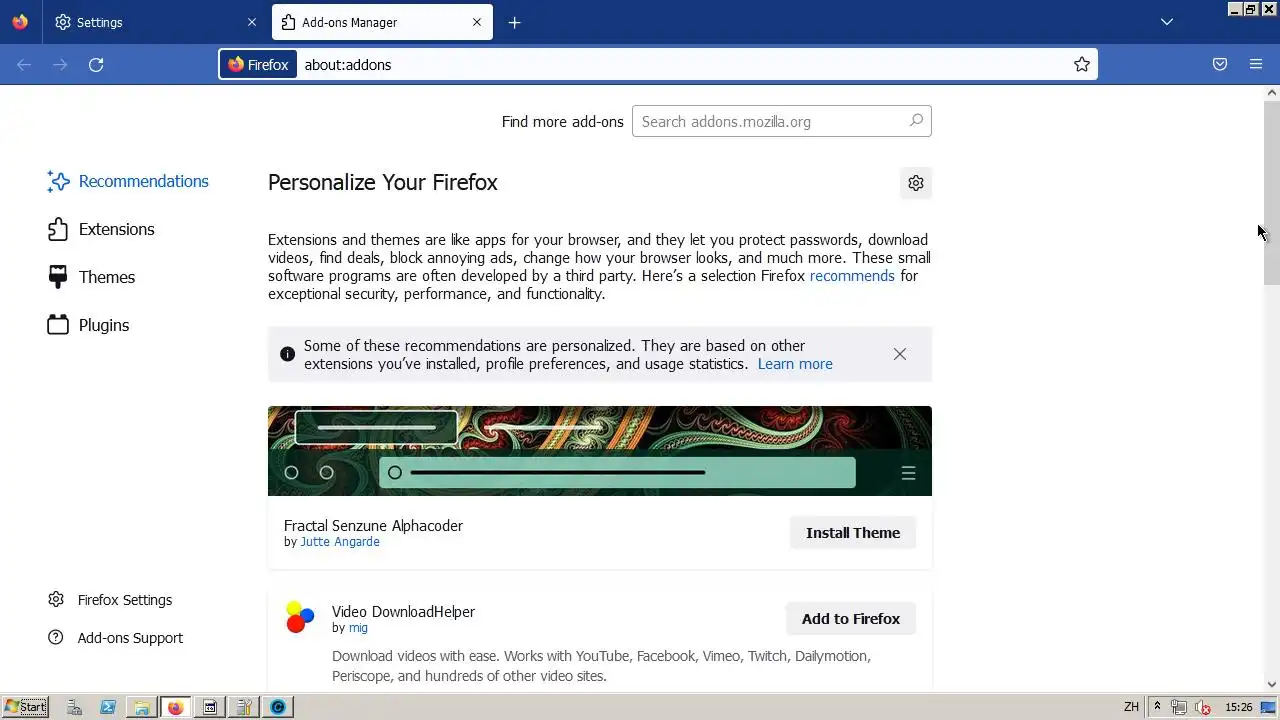Open Extensions category in sidebar
The height and width of the screenshot is (720, 1280).
pos(101,229)
